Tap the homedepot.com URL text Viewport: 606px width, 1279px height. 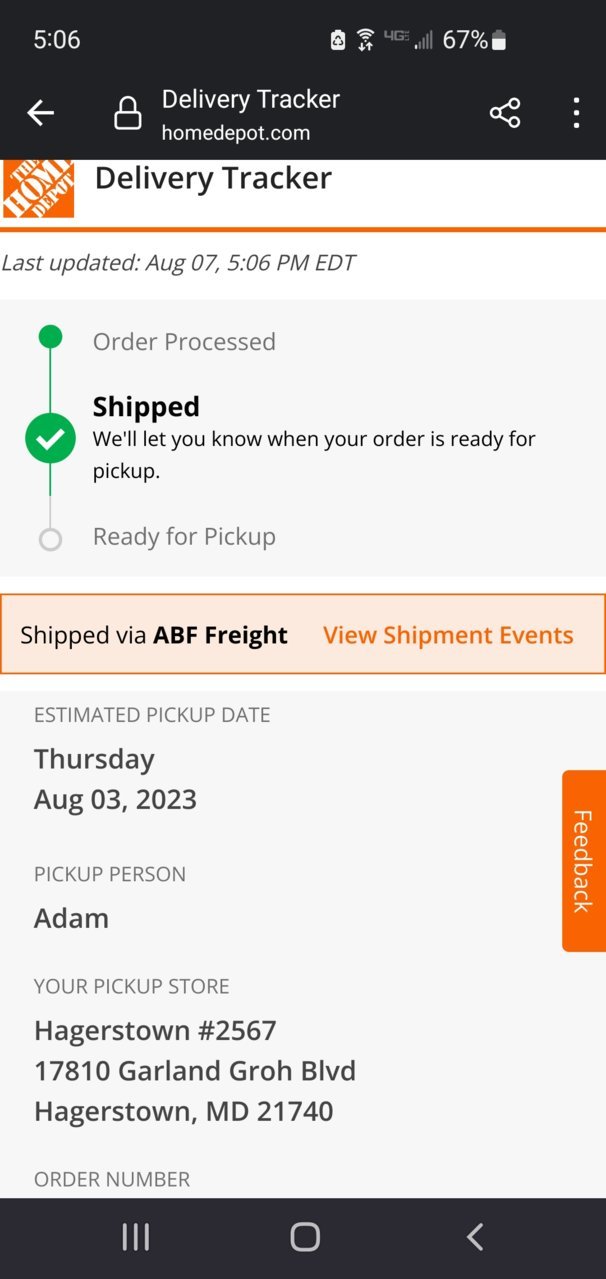tap(236, 133)
